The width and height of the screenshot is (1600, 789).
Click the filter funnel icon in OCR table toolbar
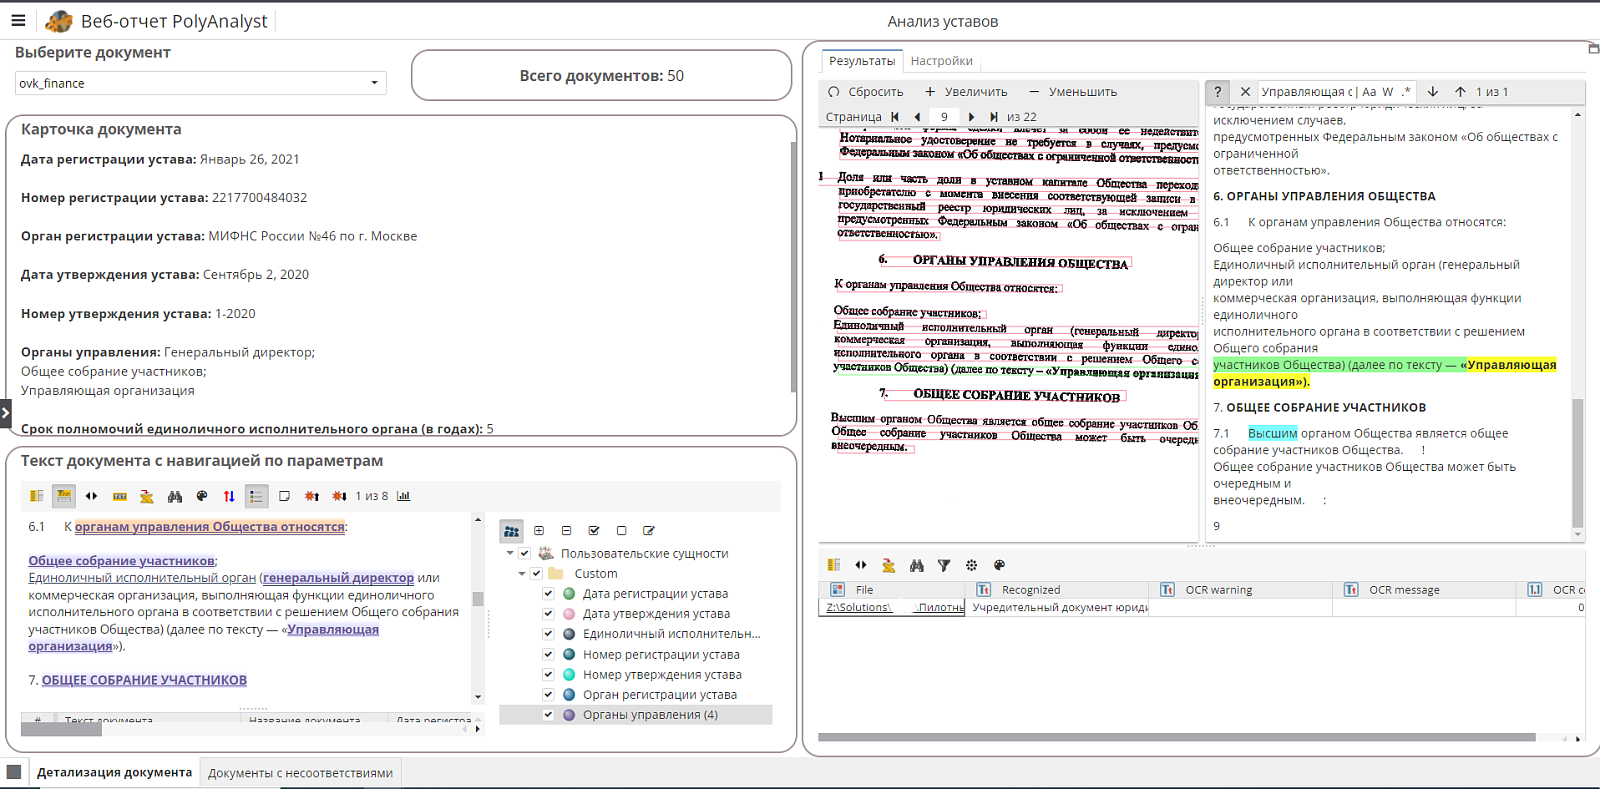944,565
